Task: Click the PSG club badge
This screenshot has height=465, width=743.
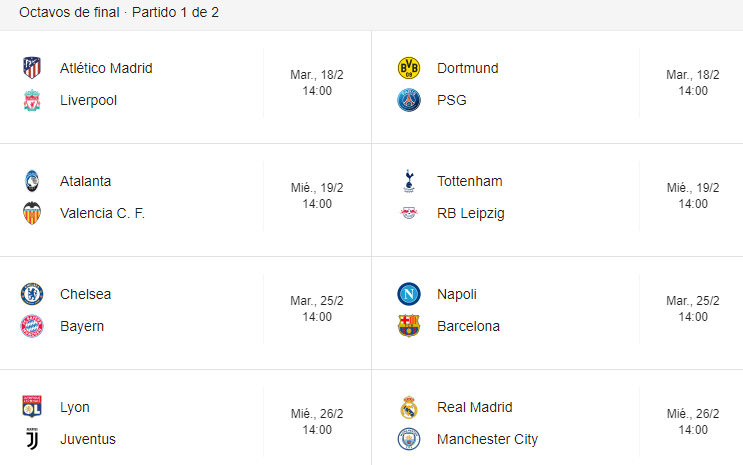Action: pyautogui.click(x=409, y=100)
